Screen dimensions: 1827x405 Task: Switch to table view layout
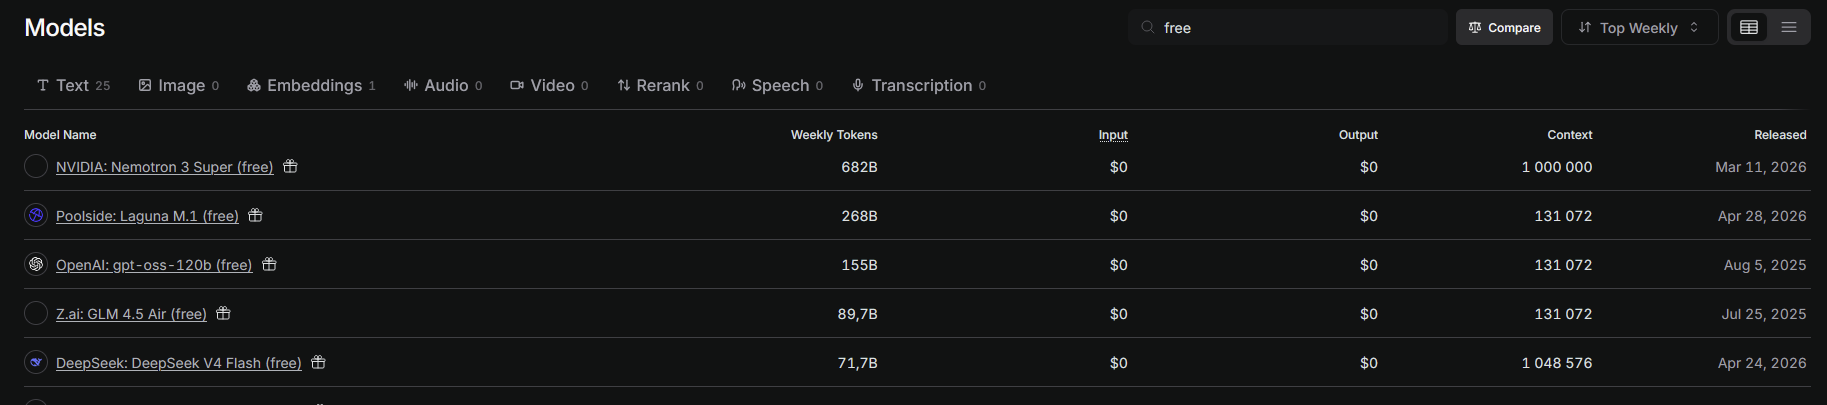click(x=1749, y=27)
